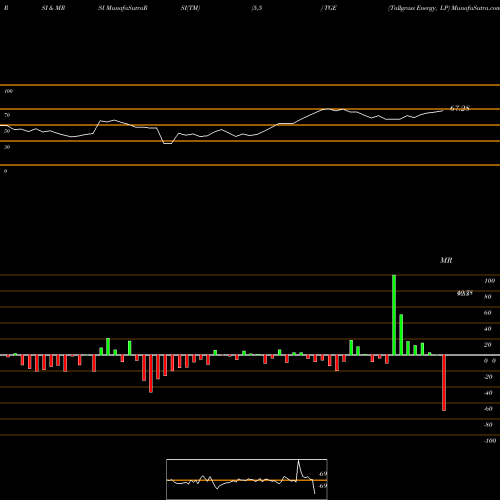This screenshot has height=500, width=500.
Task: Click the -80 label on MR axis
Action: click(488, 425)
